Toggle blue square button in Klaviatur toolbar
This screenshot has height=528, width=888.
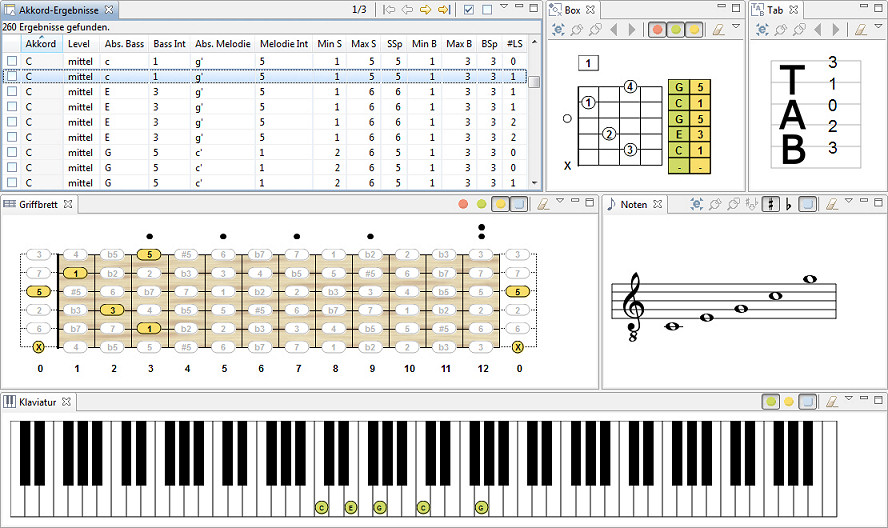click(808, 402)
